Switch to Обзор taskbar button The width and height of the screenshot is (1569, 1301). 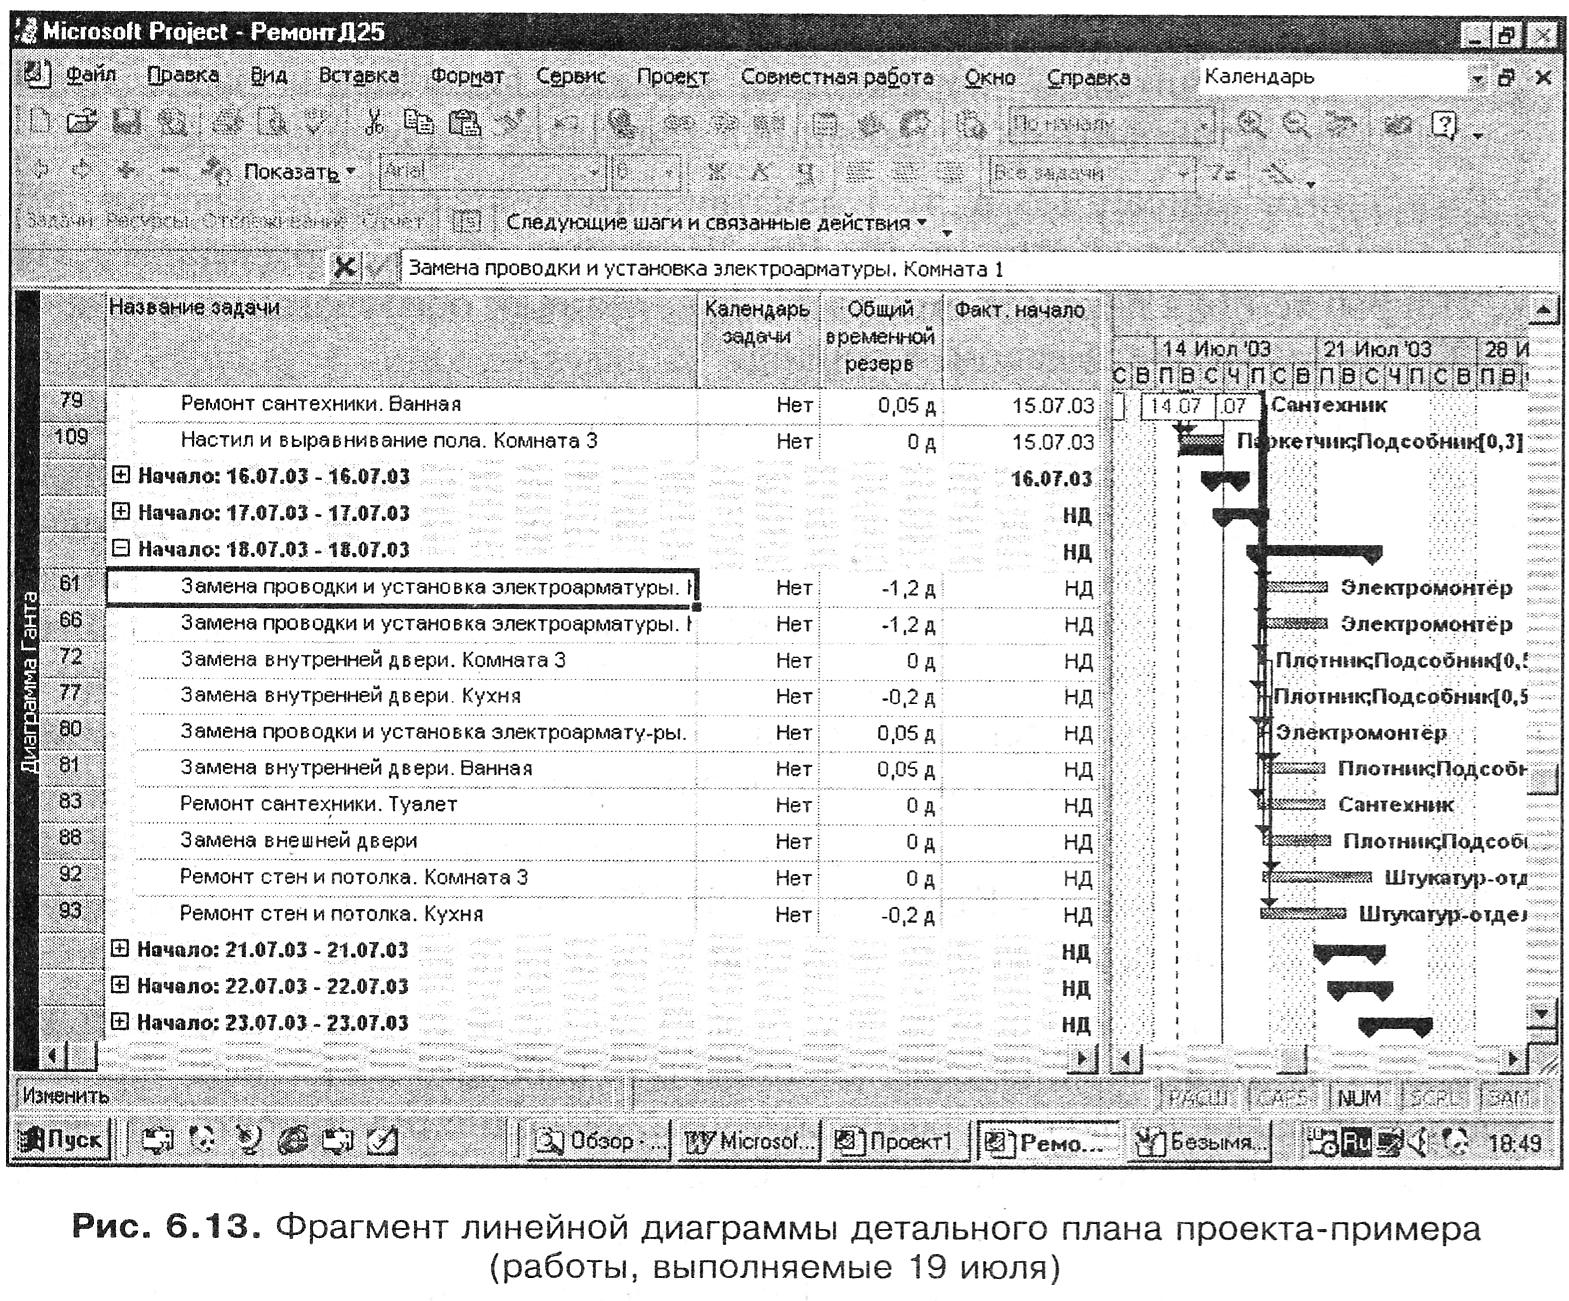pos(597,1140)
